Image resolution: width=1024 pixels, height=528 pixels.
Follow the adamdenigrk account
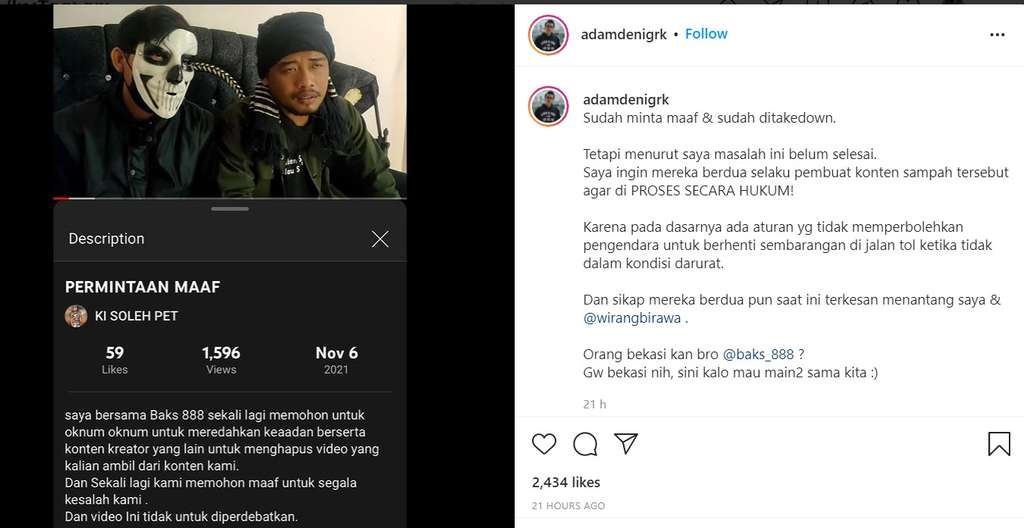pyautogui.click(x=706, y=34)
